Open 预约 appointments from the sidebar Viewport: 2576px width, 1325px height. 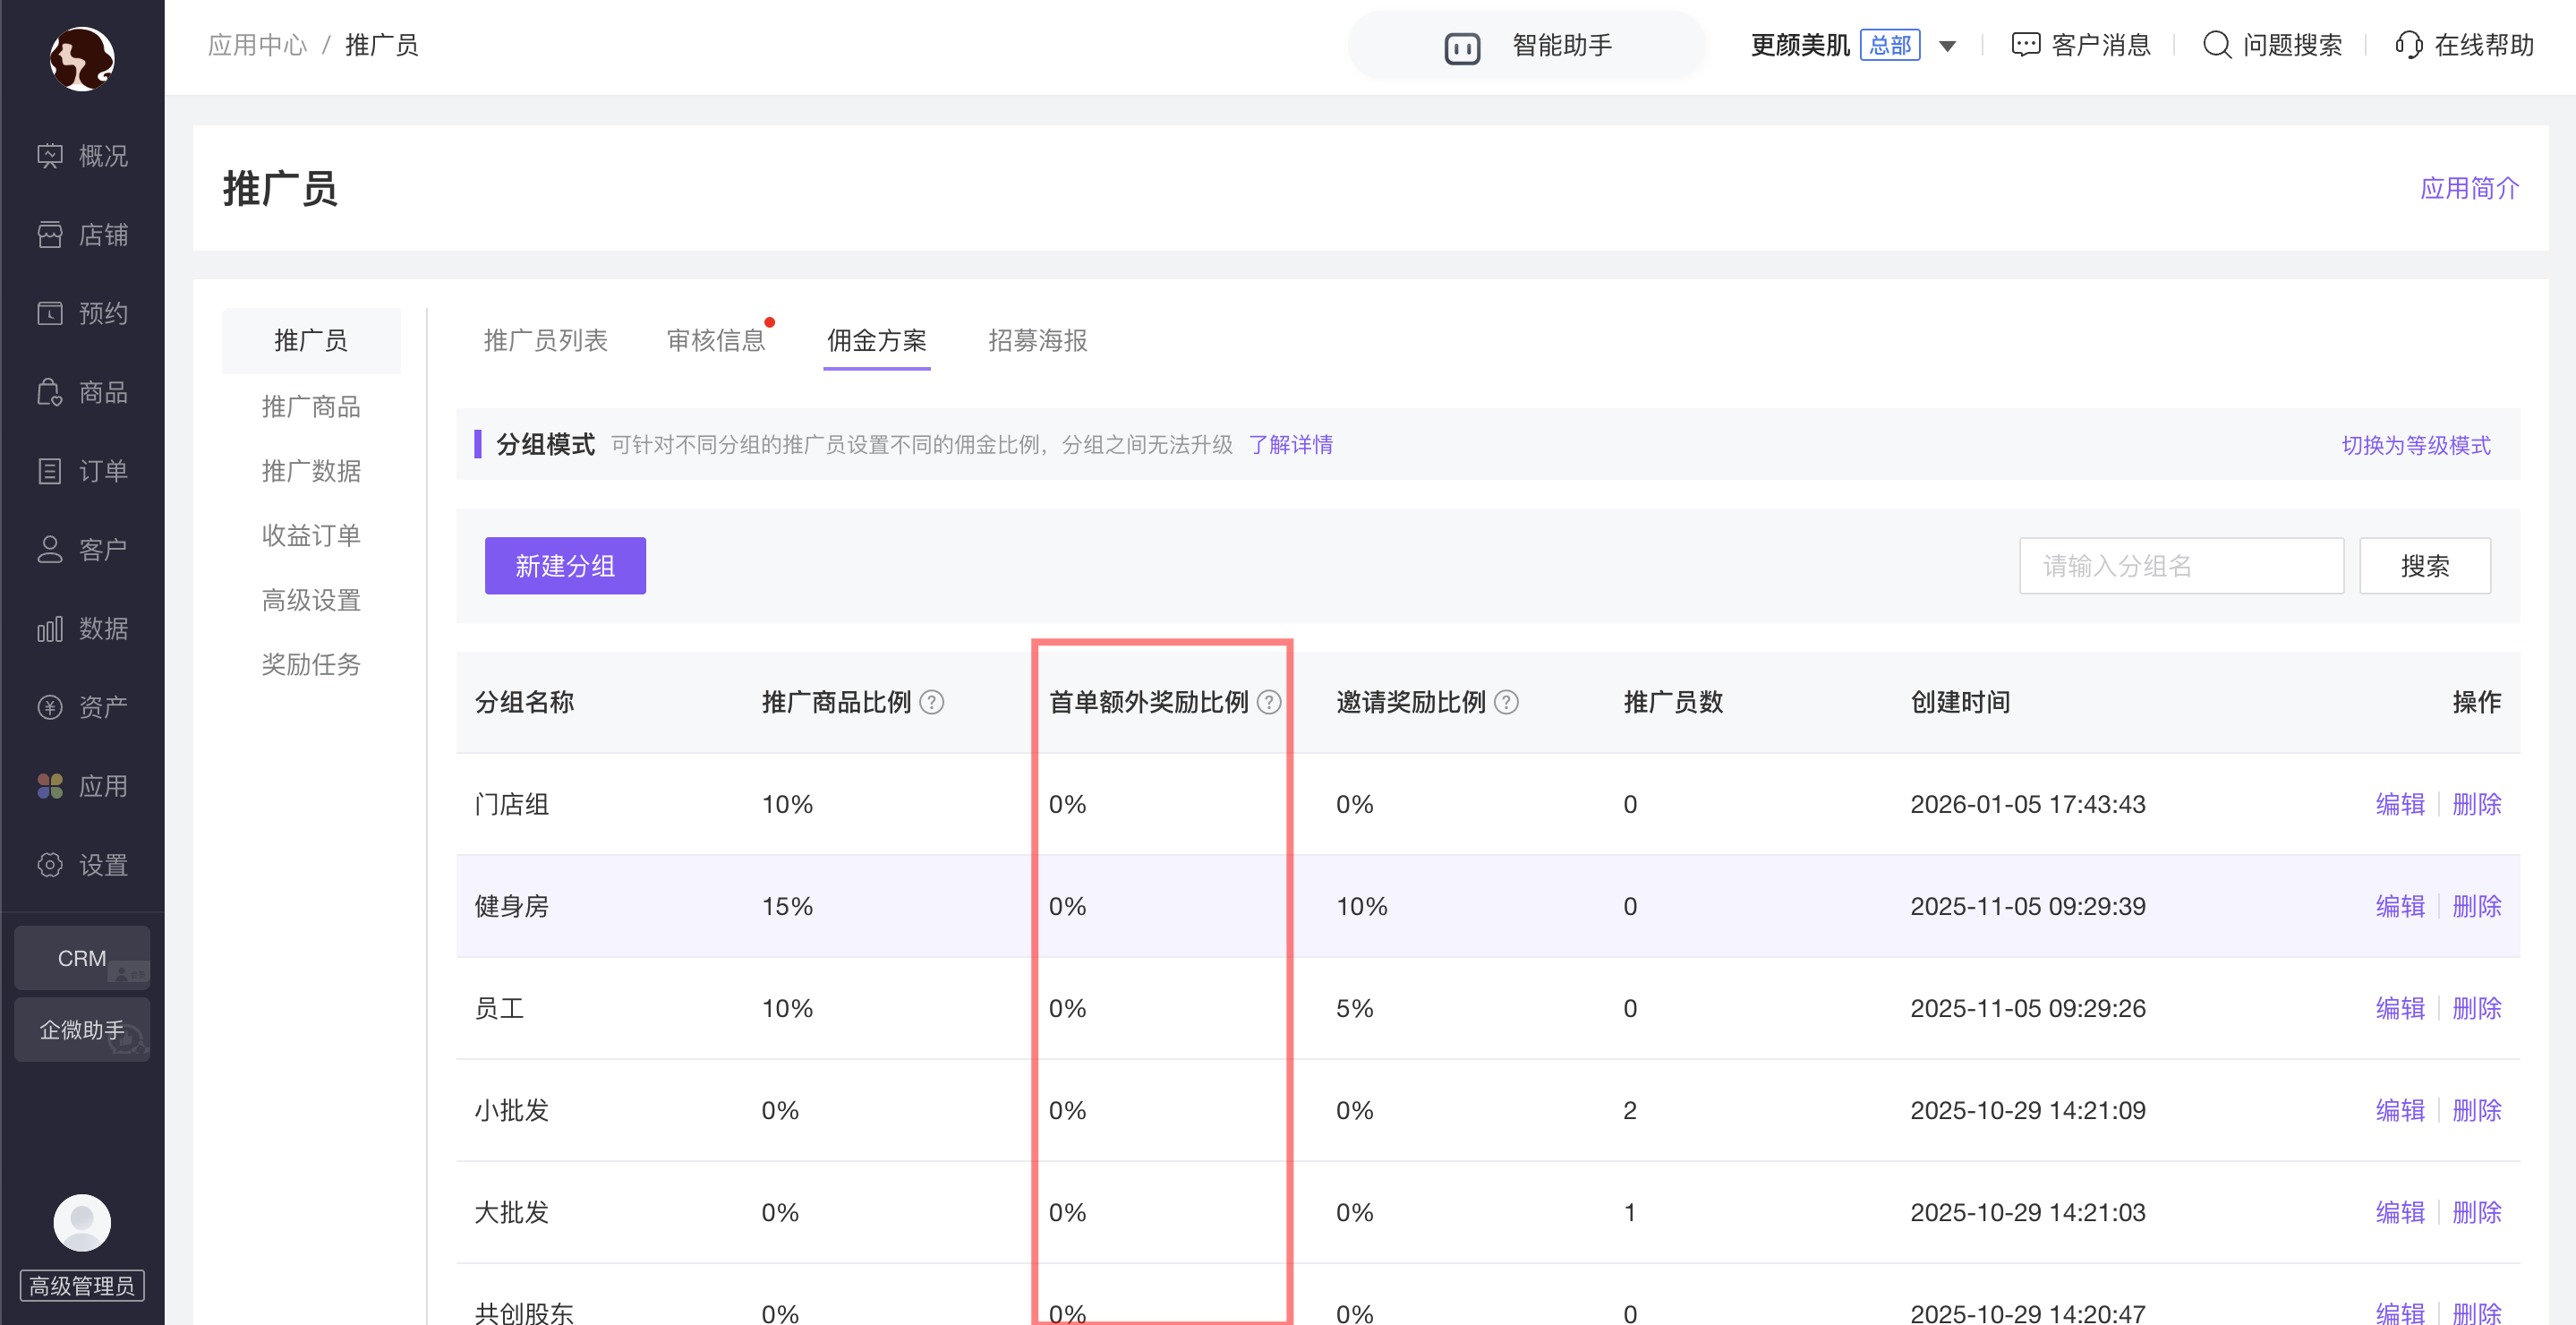(x=50, y=314)
